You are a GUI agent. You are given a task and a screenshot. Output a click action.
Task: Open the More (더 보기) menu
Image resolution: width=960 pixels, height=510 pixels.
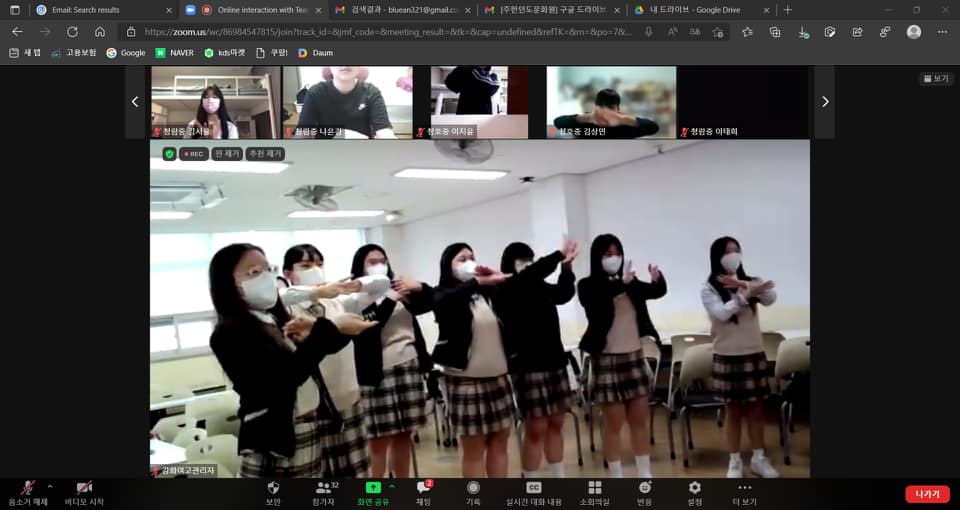744,488
